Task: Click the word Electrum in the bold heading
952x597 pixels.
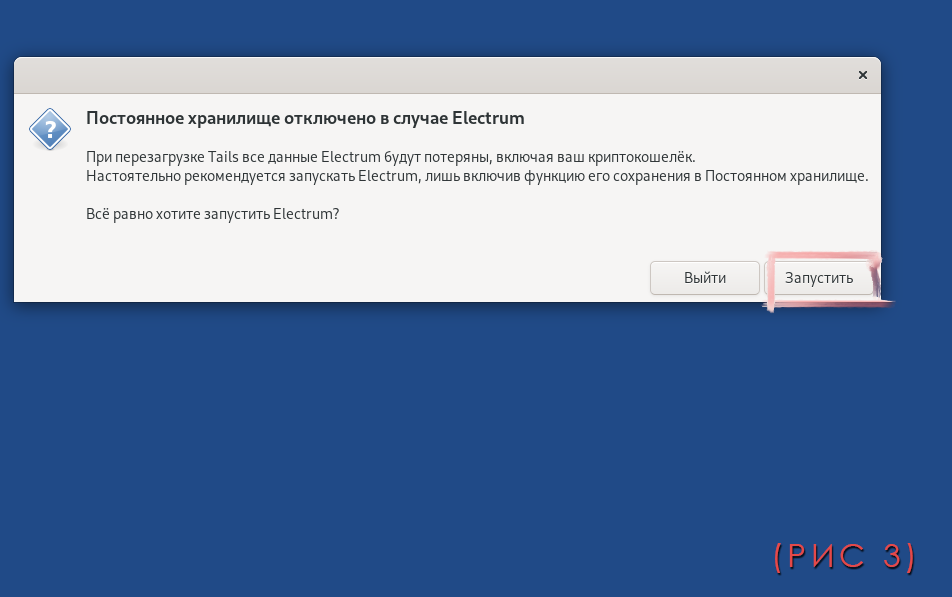Action: click(x=488, y=118)
